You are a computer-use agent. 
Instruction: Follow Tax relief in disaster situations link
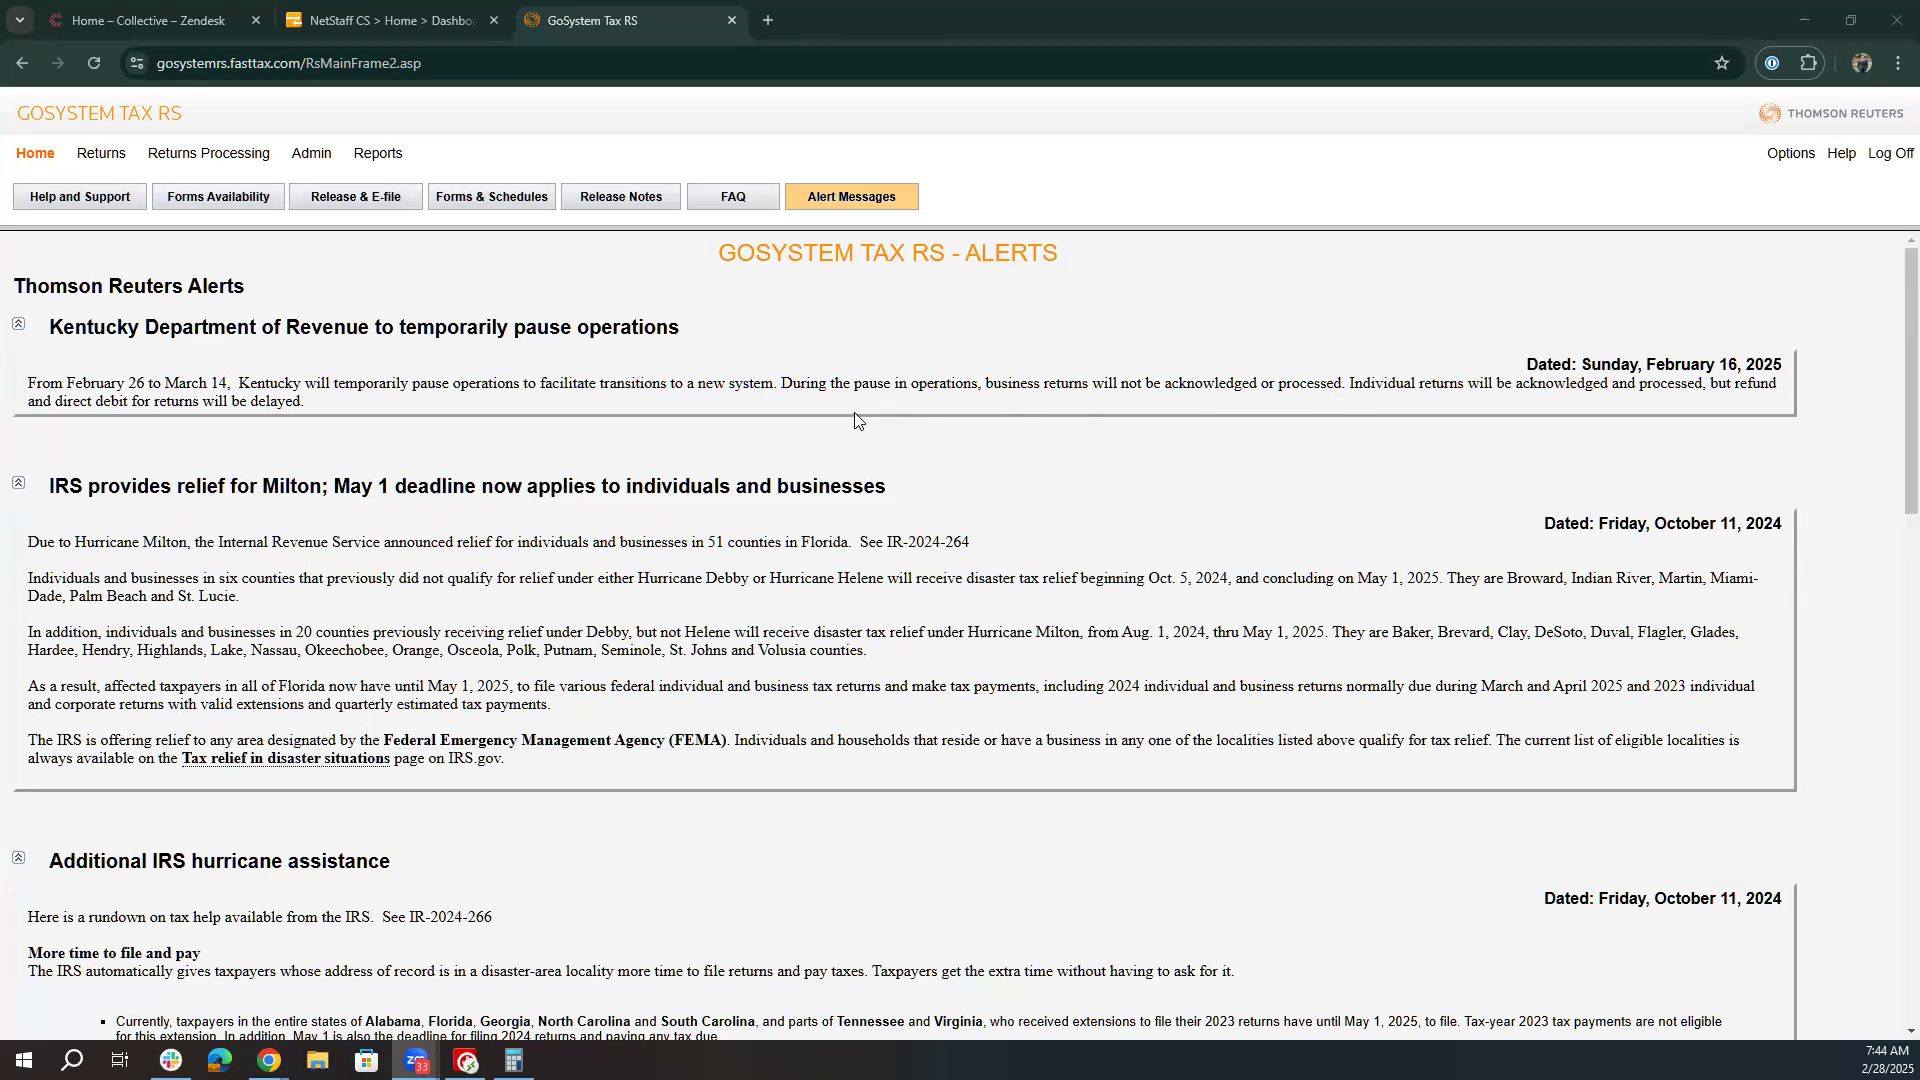(285, 758)
